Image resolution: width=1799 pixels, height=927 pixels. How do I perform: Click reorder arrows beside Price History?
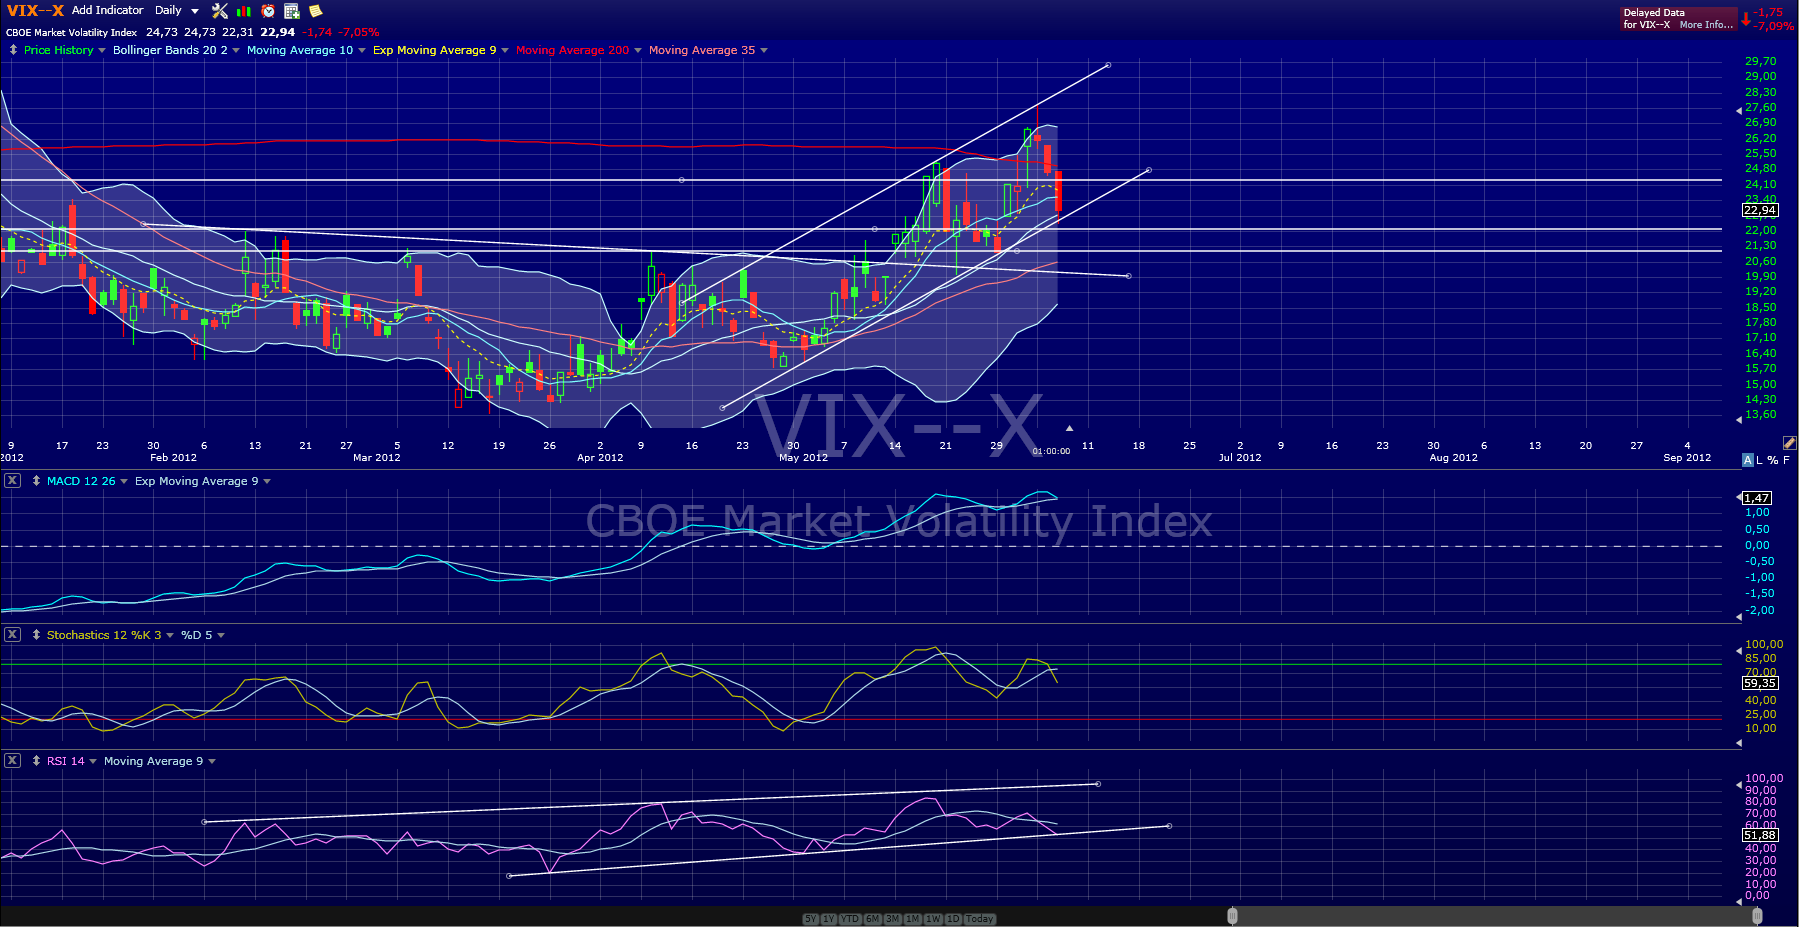[13, 50]
